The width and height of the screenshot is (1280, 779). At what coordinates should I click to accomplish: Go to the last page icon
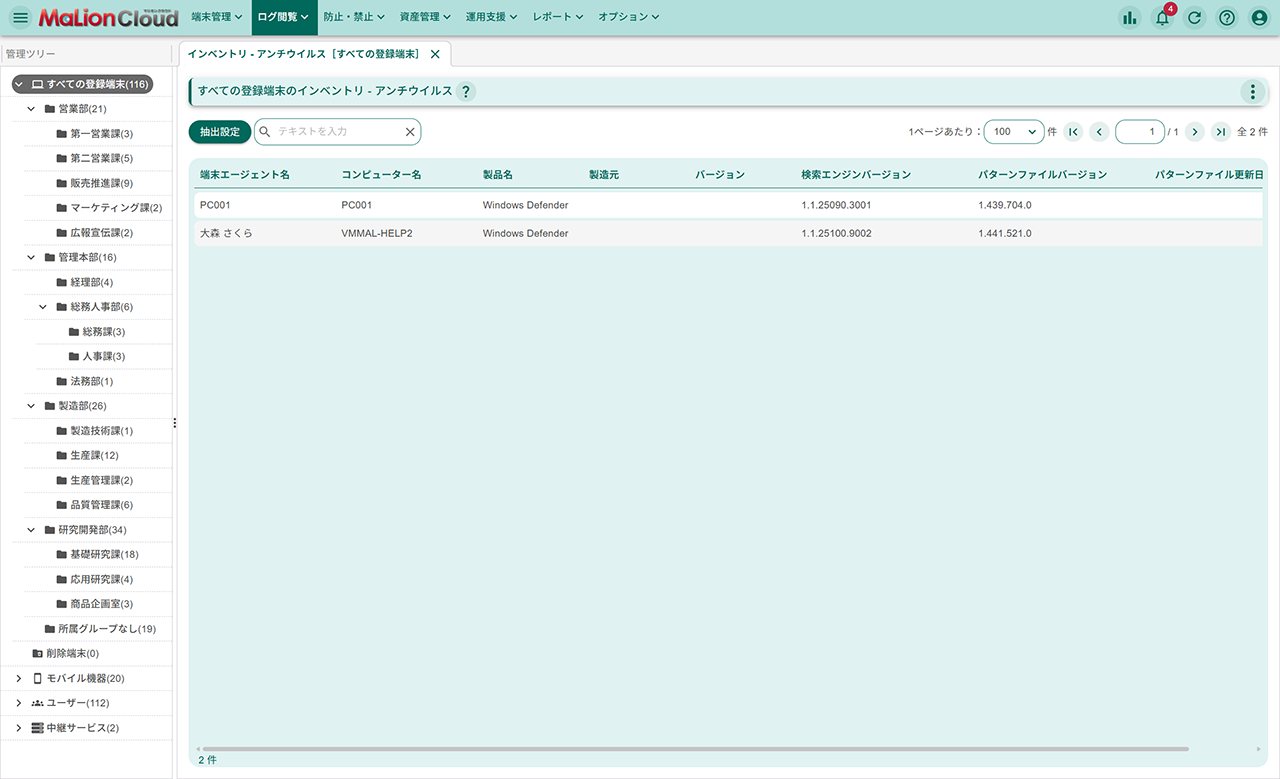point(1220,132)
